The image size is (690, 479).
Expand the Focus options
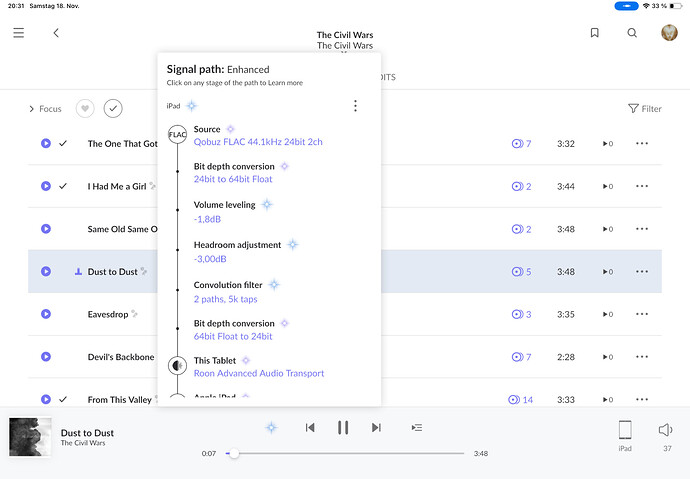point(45,109)
